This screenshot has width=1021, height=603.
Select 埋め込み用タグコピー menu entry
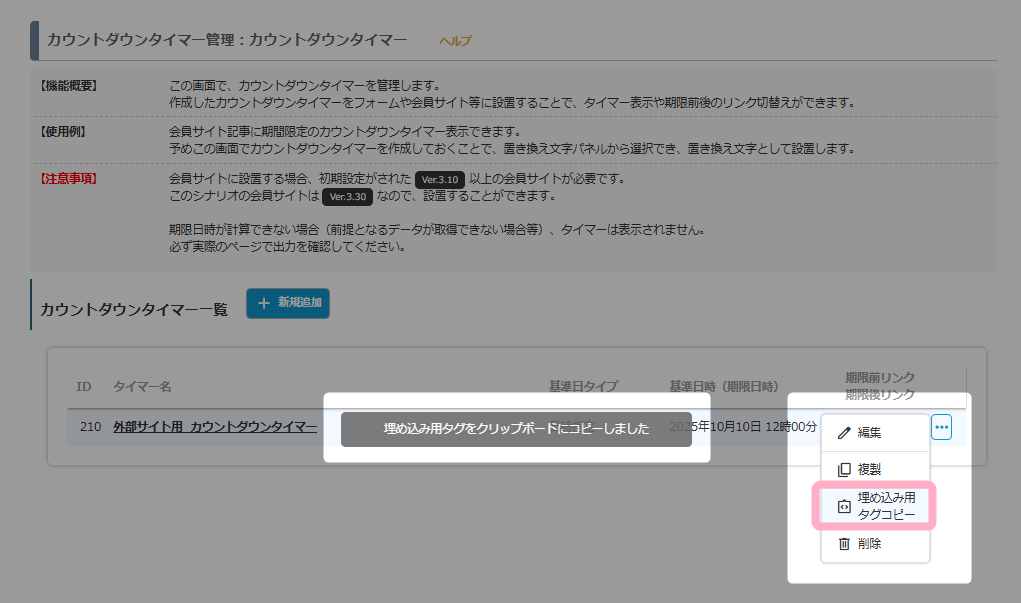click(886, 506)
